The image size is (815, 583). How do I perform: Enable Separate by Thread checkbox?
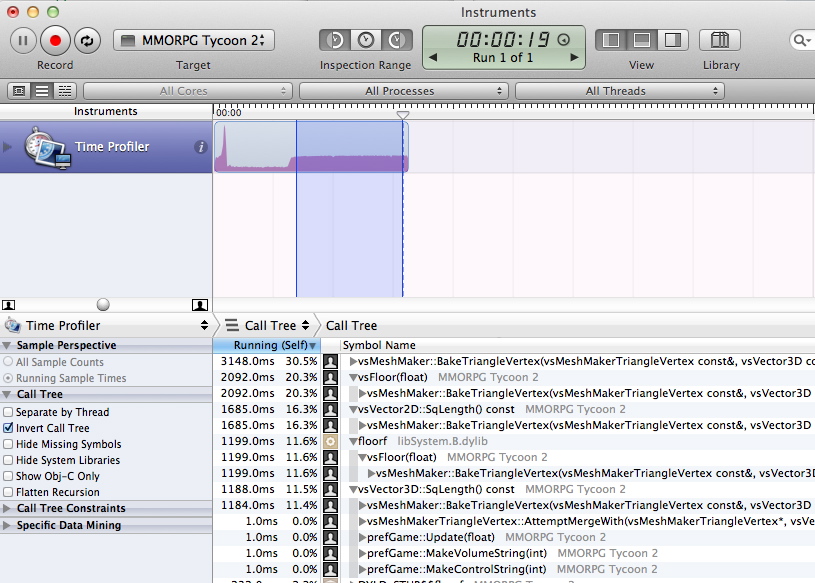pyautogui.click(x=8, y=412)
